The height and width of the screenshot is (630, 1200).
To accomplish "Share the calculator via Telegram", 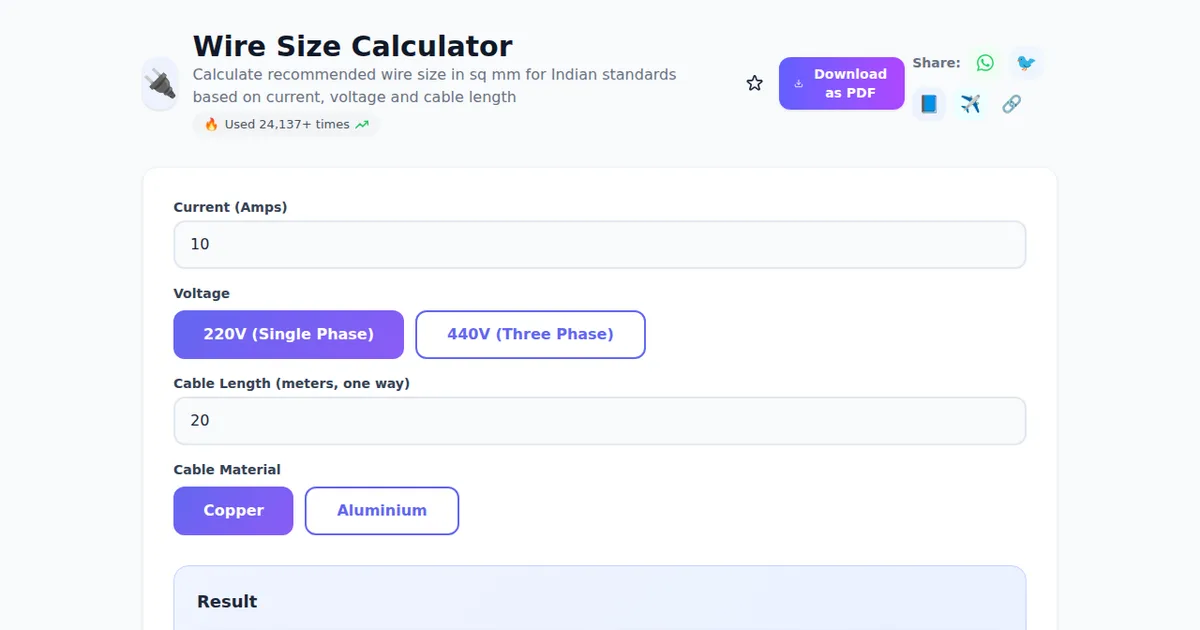I will (x=969, y=103).
